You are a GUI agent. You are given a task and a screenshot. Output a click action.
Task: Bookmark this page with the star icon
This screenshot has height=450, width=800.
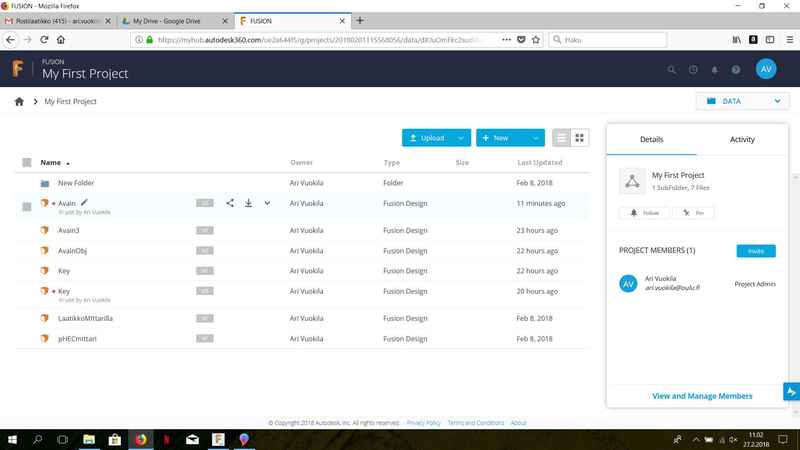click(536, 40)
